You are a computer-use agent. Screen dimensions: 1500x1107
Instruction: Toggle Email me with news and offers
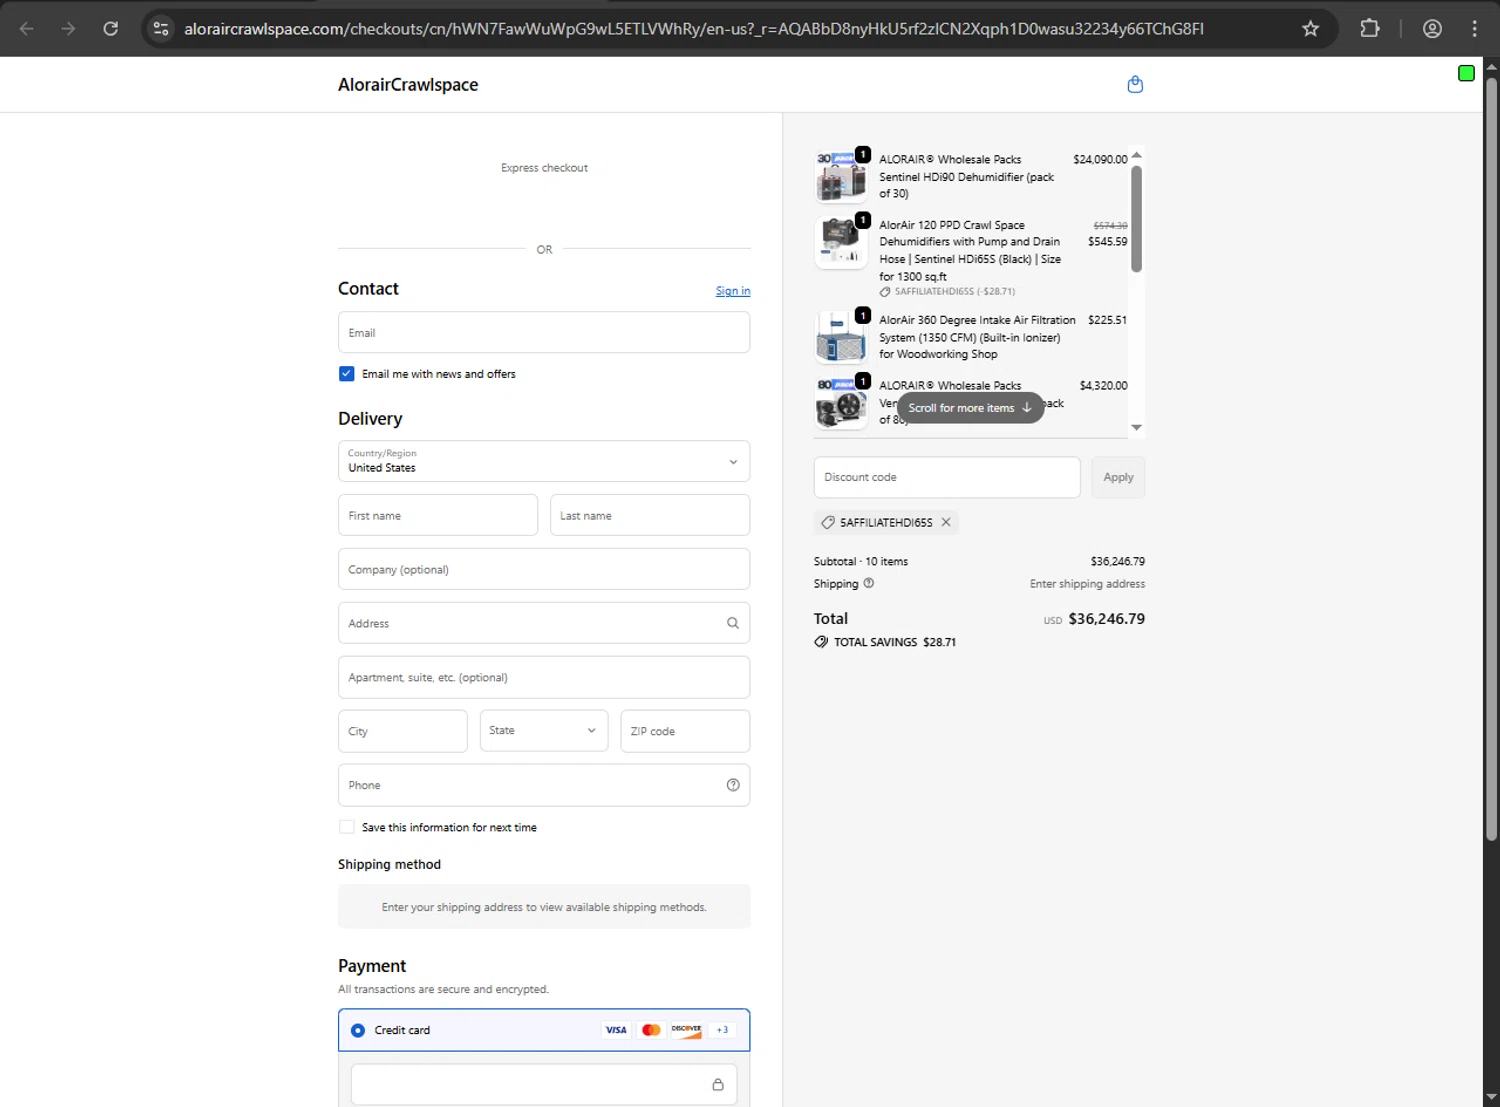coord(346,374)
